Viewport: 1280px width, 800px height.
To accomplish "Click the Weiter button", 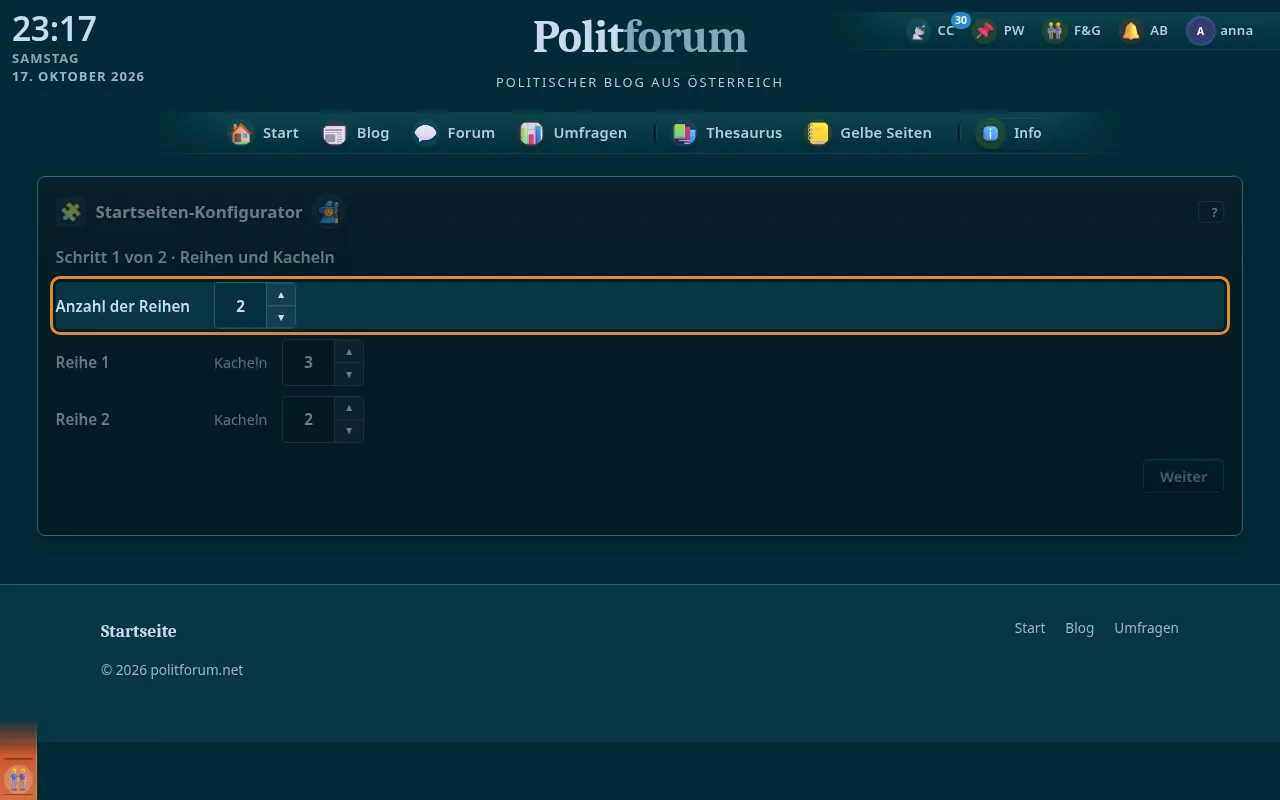I will click(1183, 477).
